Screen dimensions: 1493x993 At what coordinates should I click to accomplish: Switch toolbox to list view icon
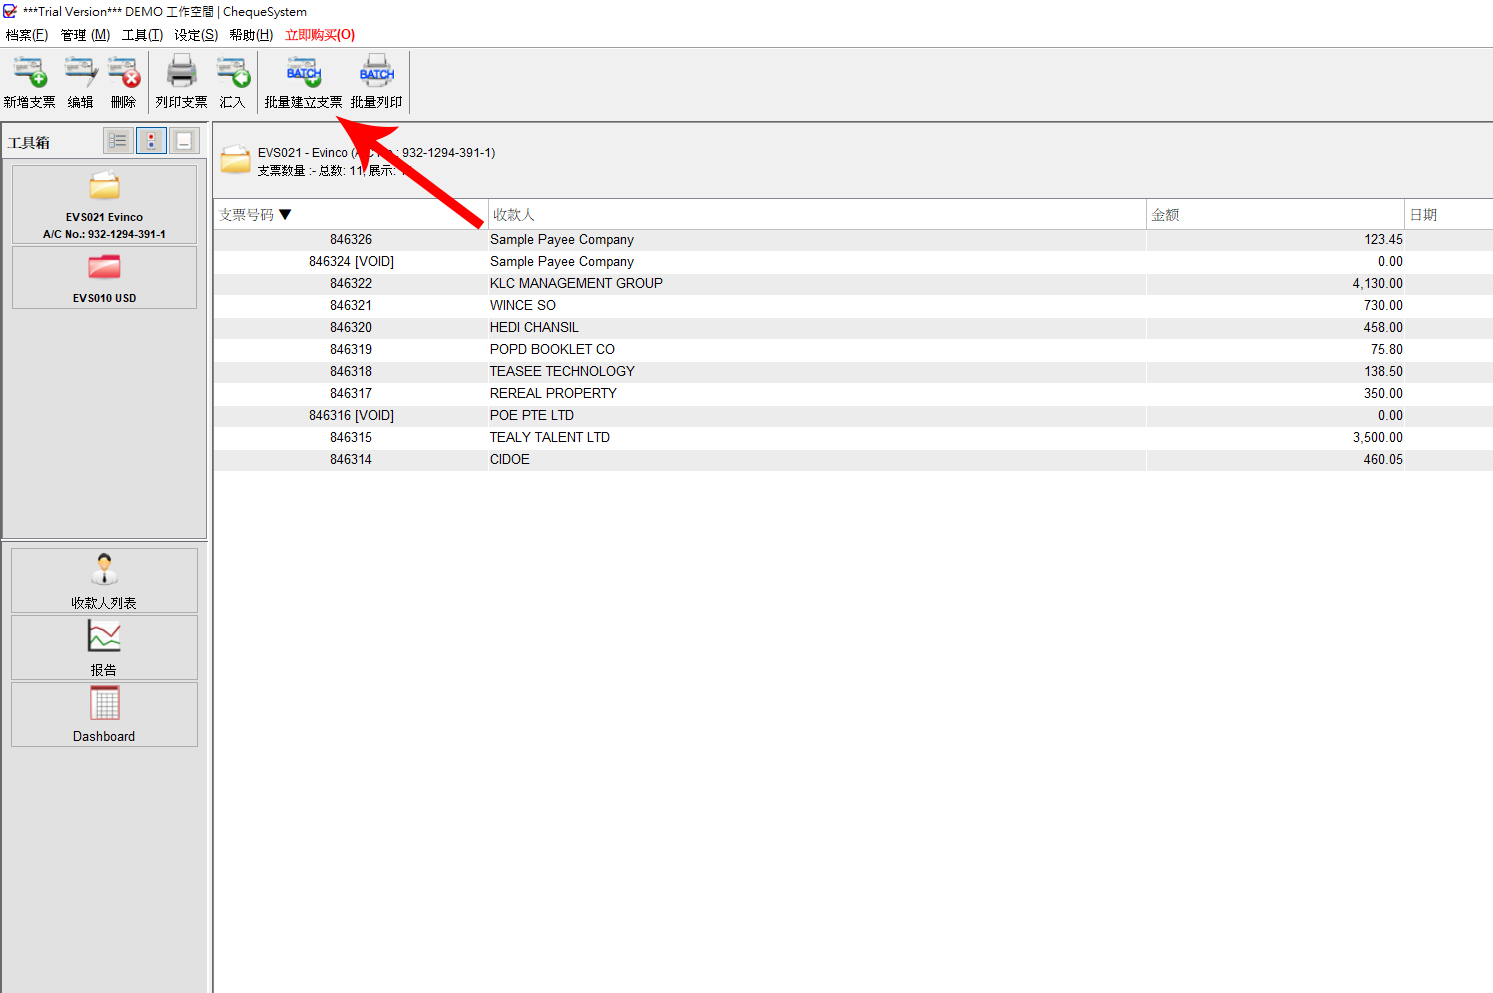tap(118, 141)
